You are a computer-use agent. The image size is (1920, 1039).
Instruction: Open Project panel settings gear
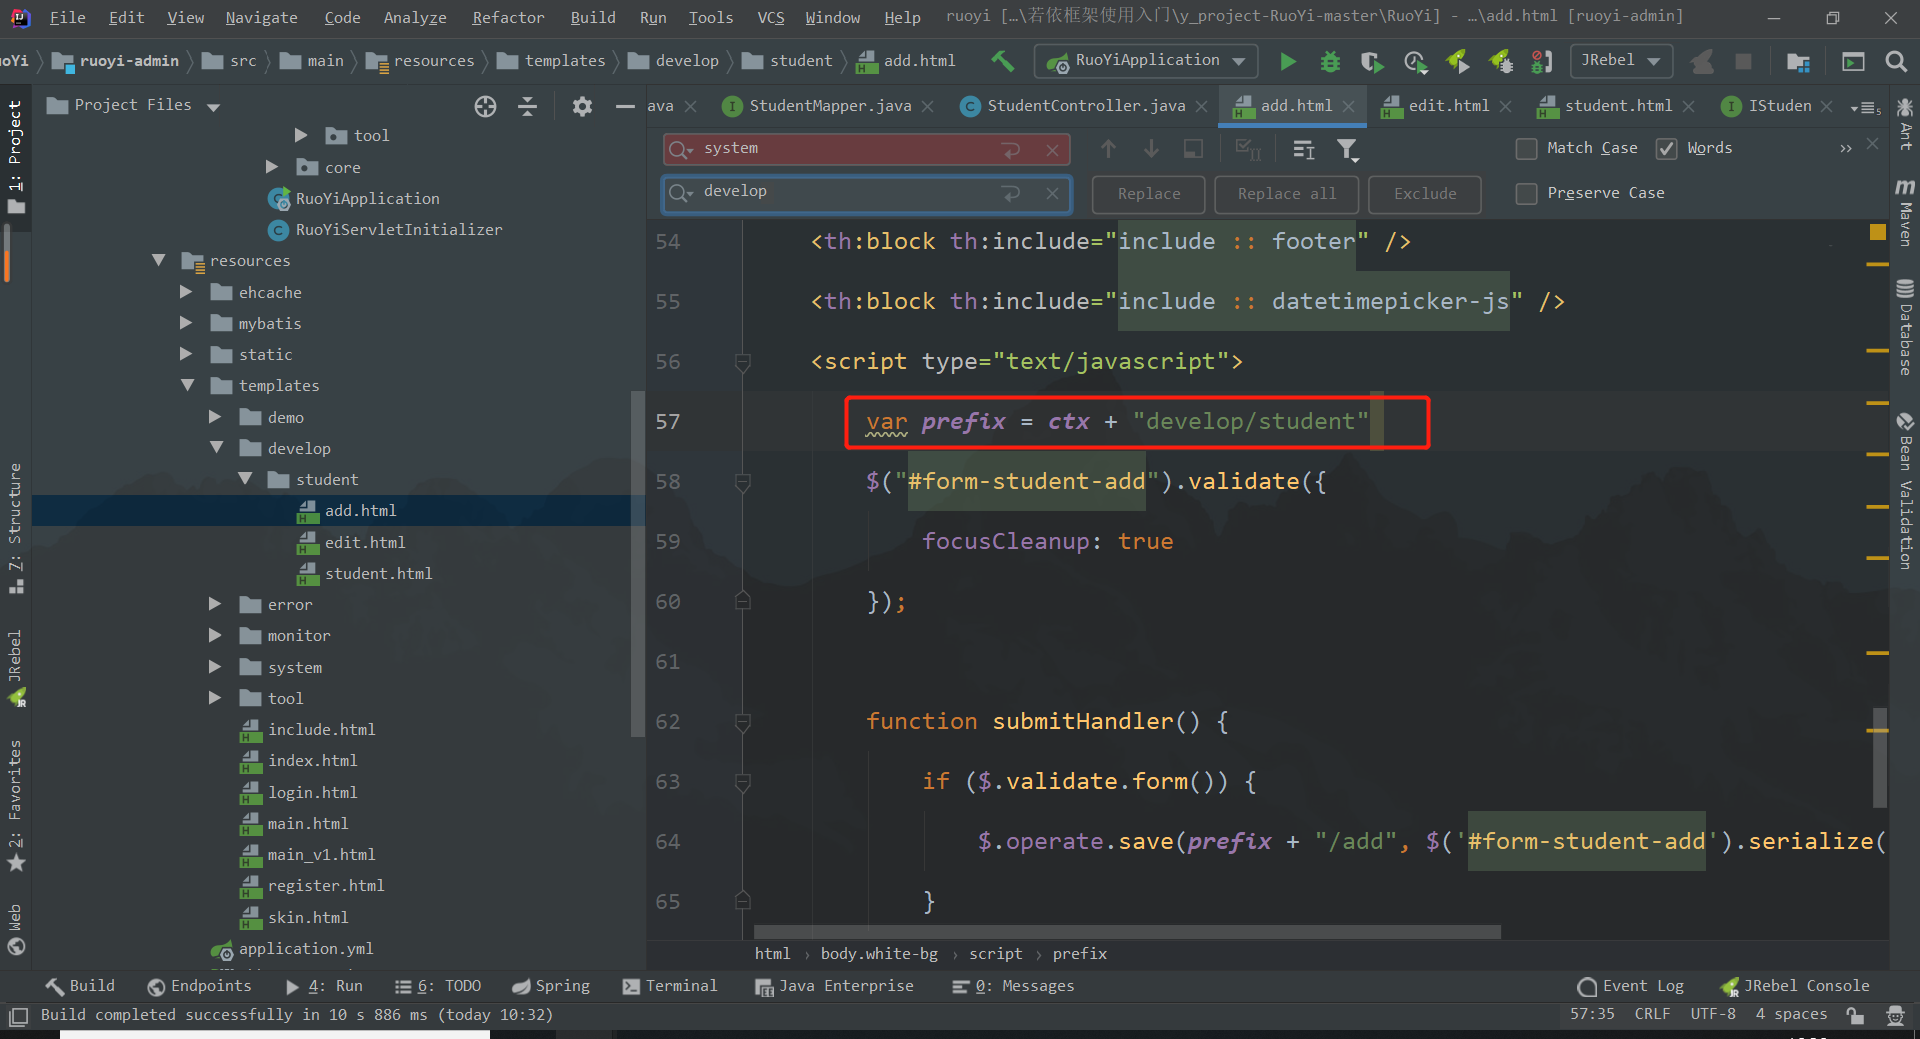(582, 106)
